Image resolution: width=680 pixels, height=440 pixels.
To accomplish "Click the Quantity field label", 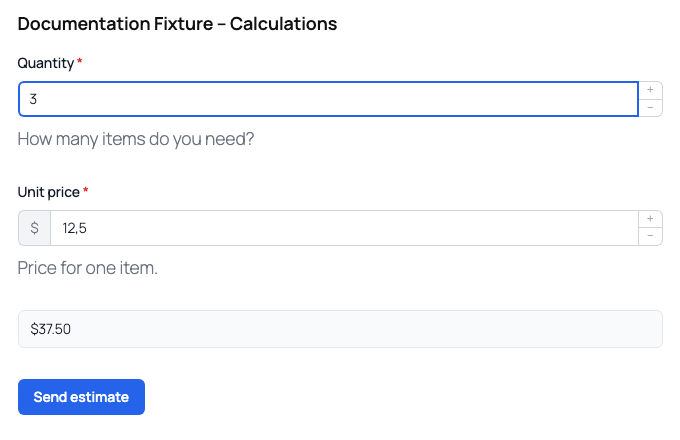I will click(46, 63).
